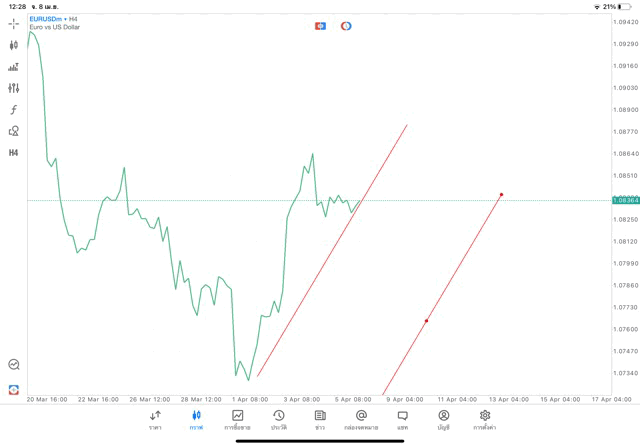
Task: Tap the circular red-blue chart icon
Action: [346, 25]
